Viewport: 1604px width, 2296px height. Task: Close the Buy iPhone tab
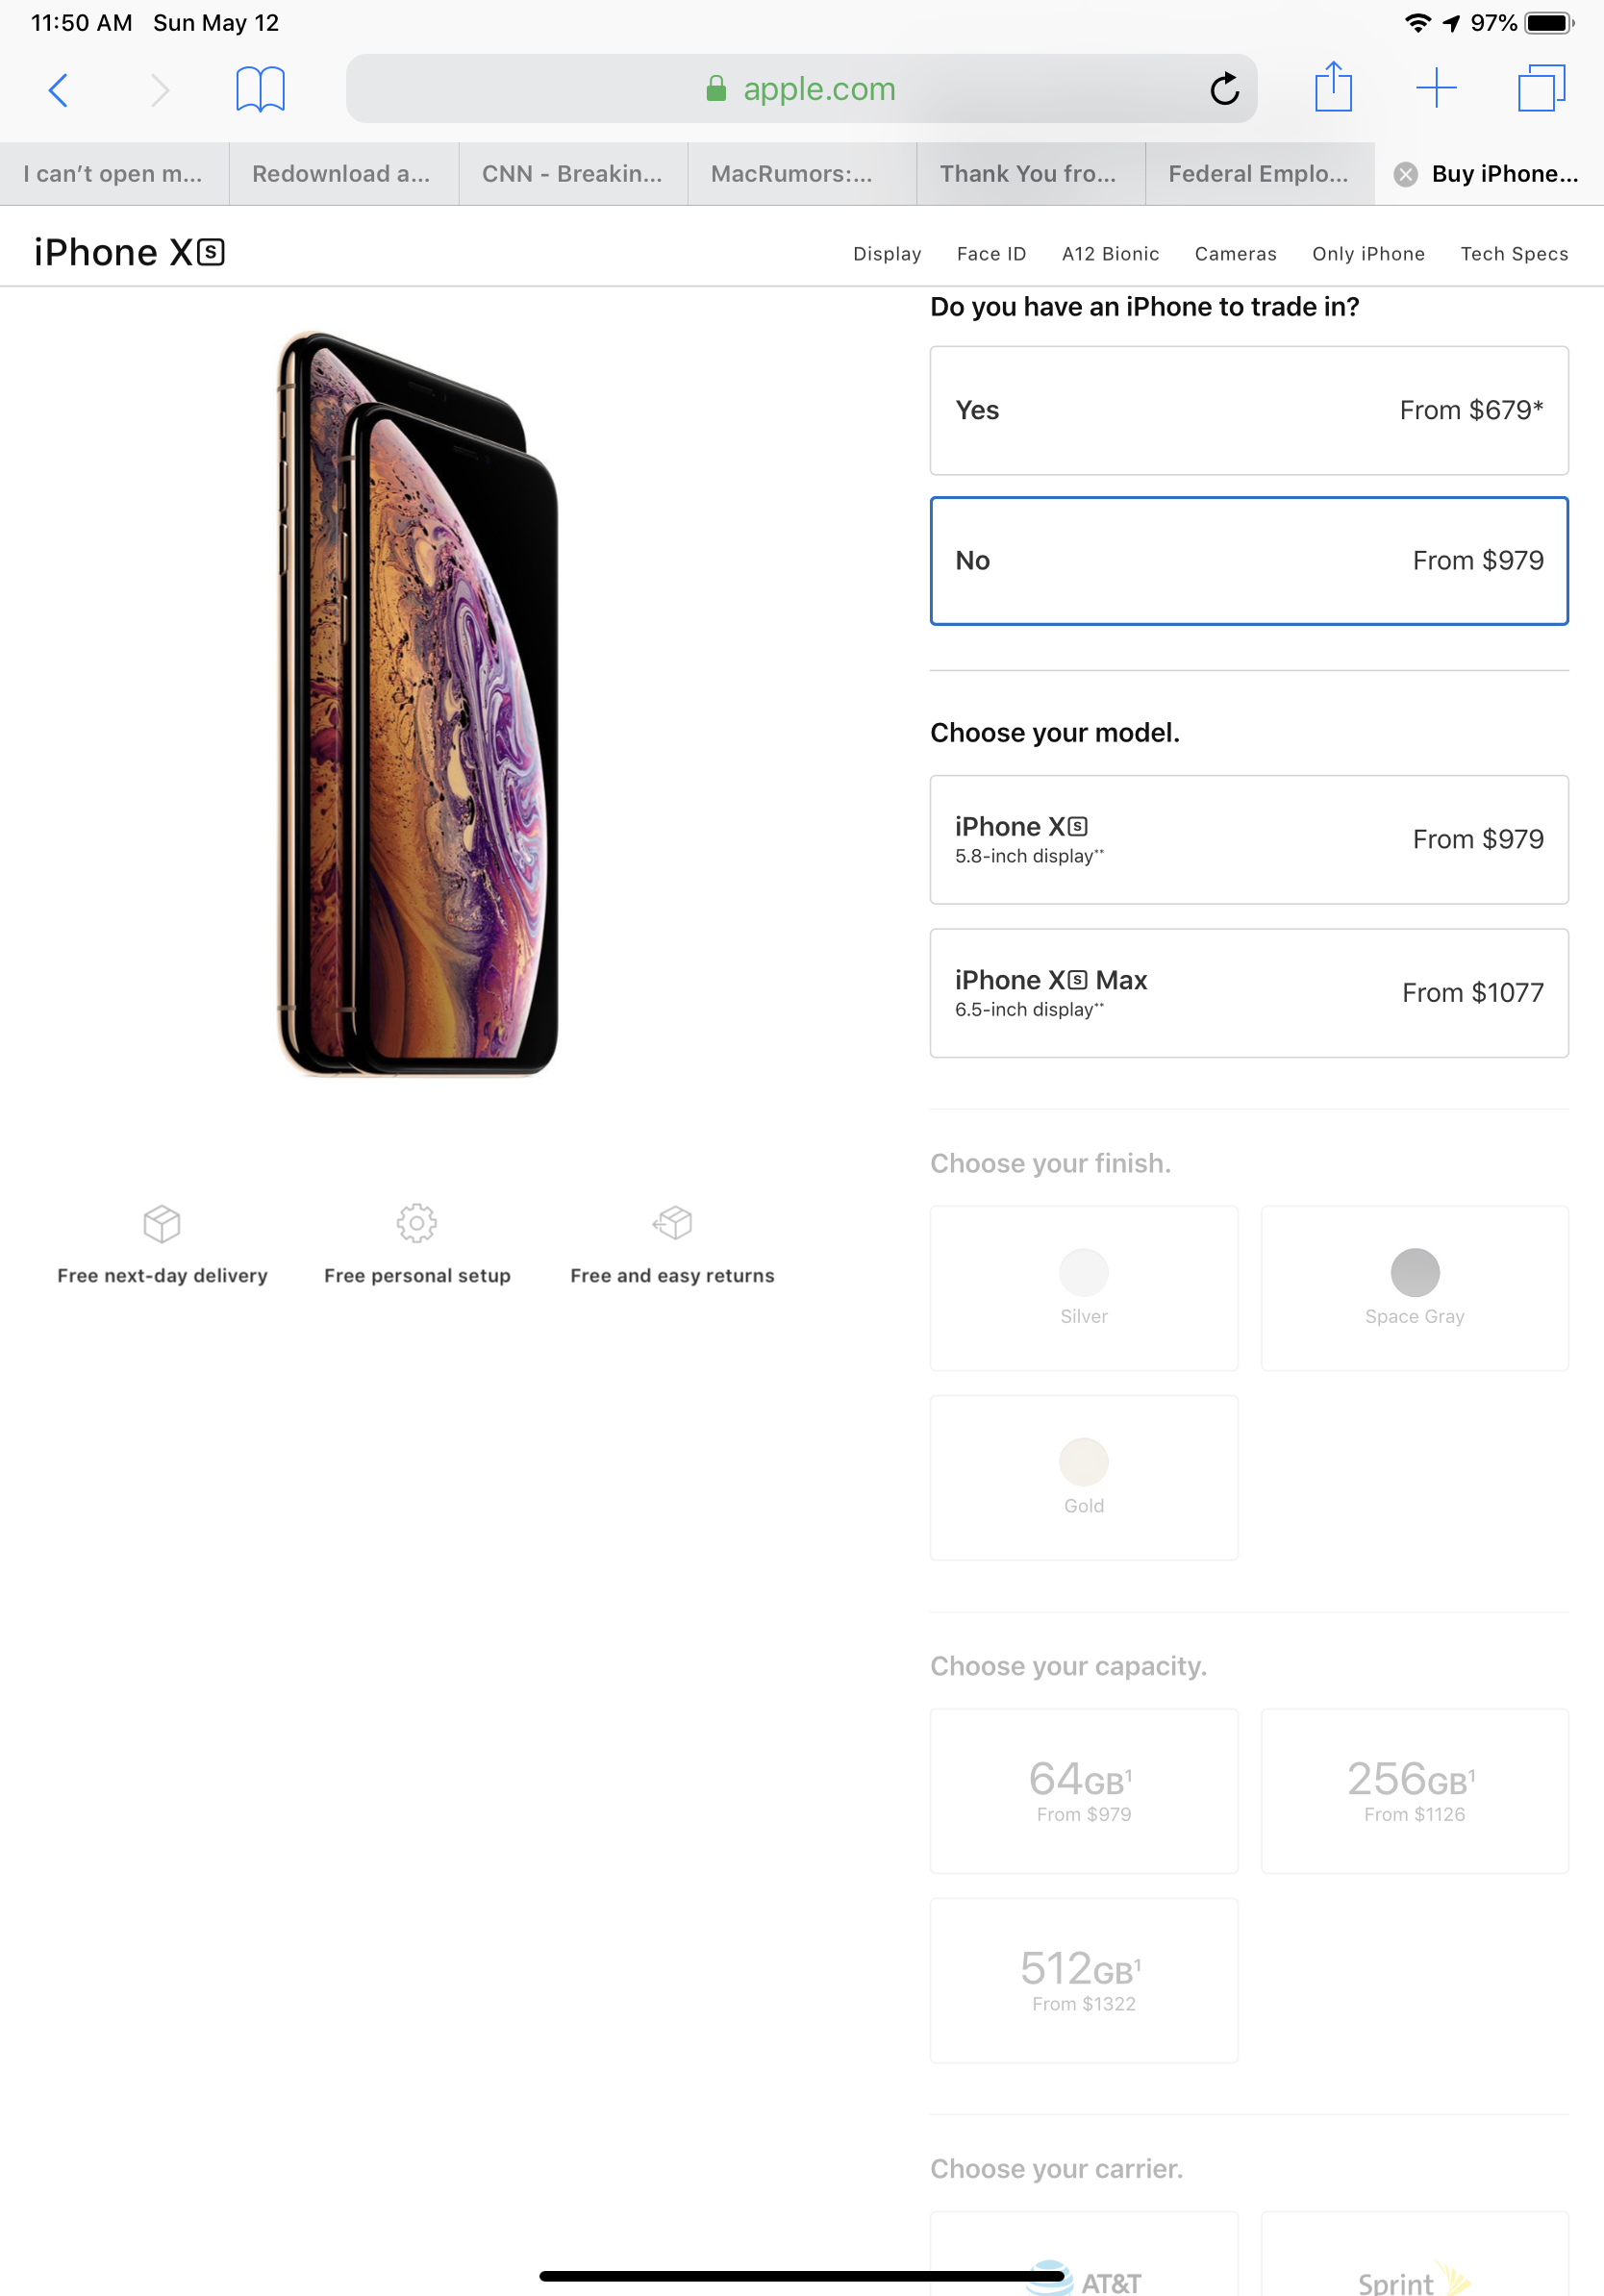(x=1405, y=174)
